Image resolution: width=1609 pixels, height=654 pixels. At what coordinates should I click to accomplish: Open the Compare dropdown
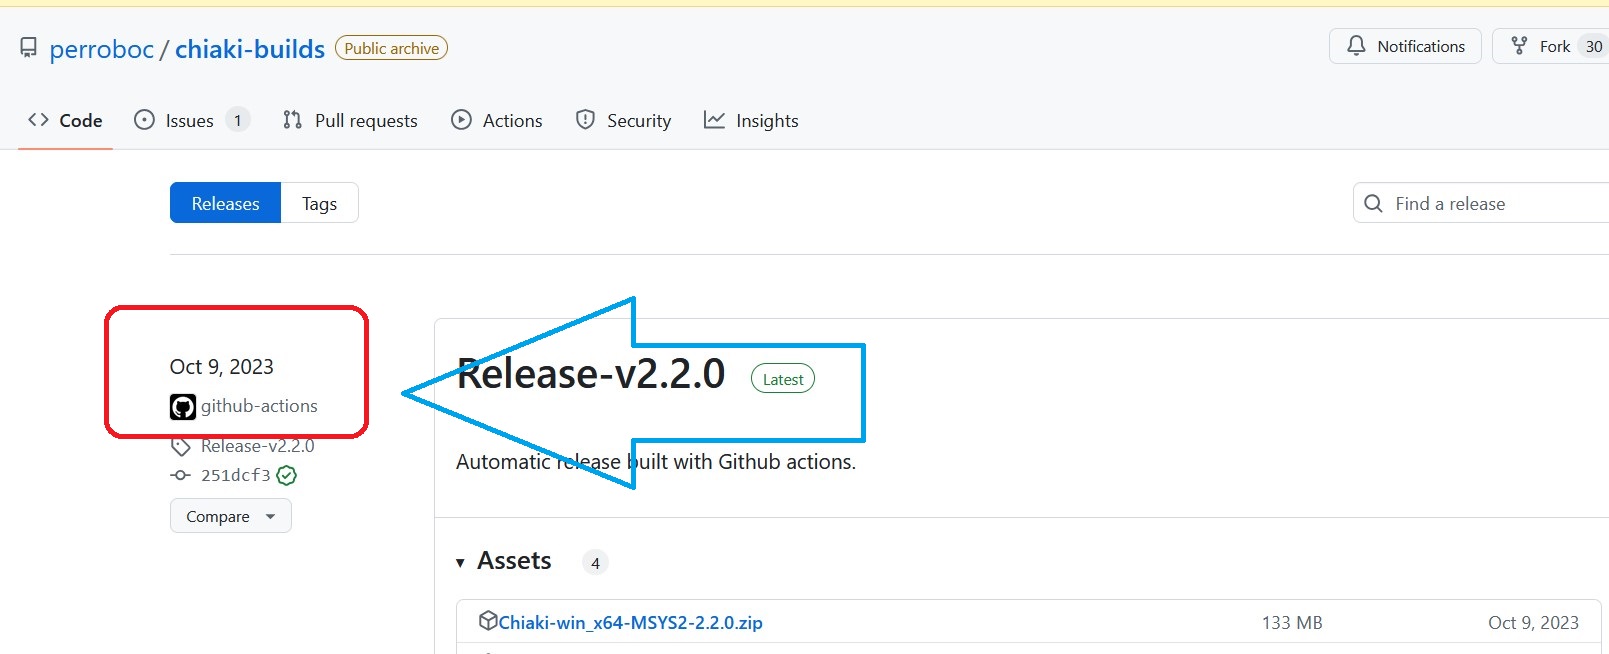[230, 516]
